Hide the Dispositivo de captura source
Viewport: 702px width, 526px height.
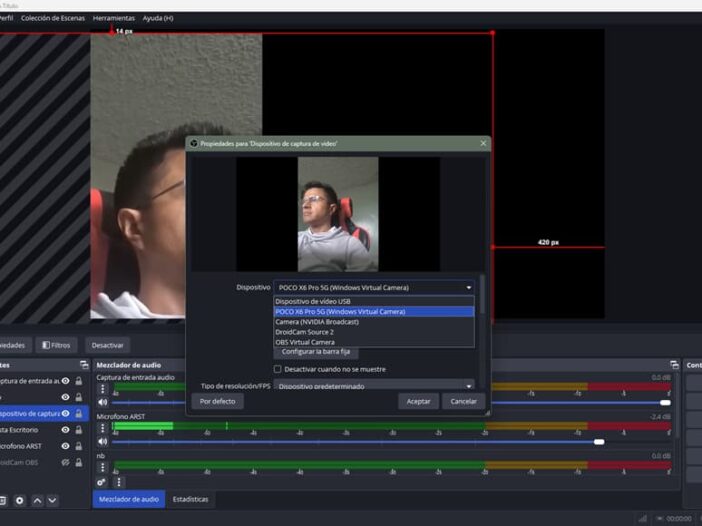(66, 413)
